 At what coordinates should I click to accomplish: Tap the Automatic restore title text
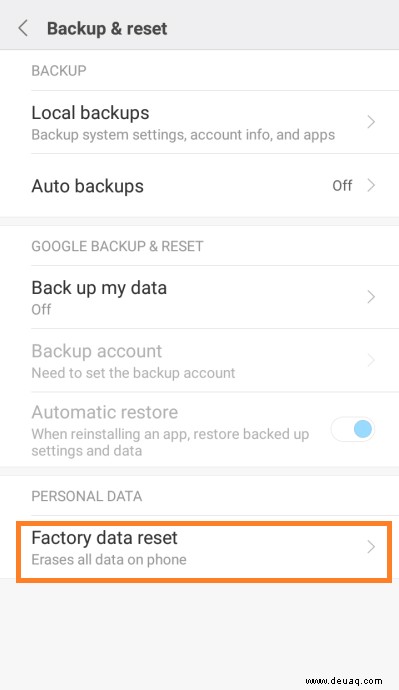pyautogui.click(x=105, y=412)
